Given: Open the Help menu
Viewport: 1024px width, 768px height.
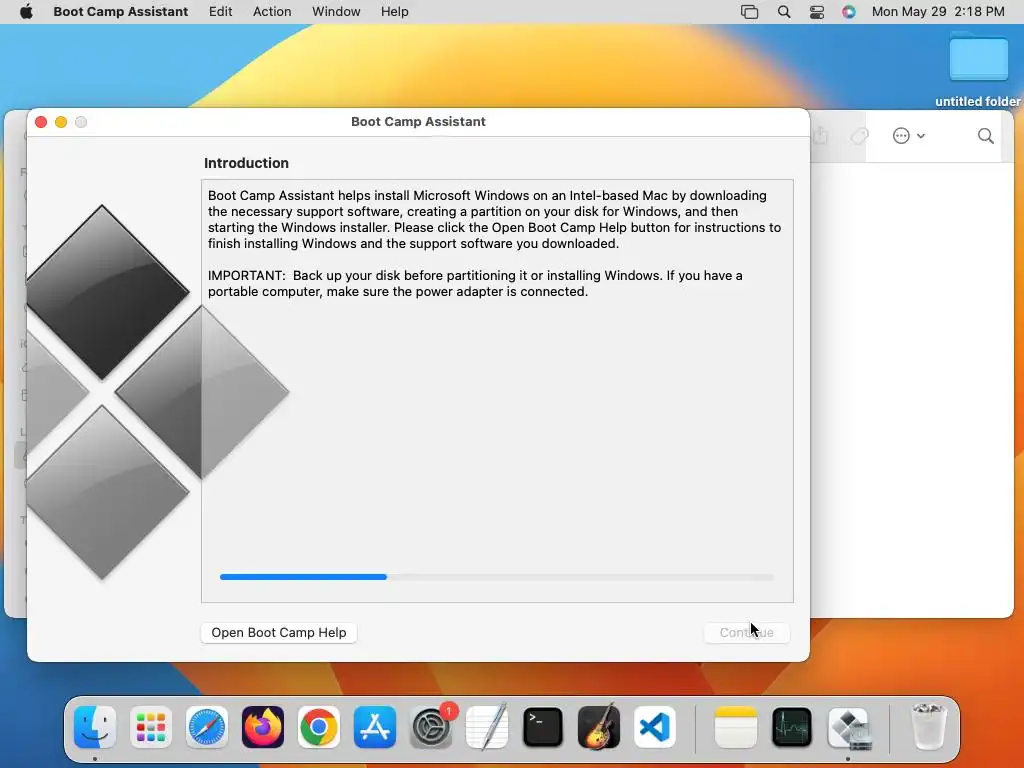Looking at the screenshot, I should [x=394, y=12].
